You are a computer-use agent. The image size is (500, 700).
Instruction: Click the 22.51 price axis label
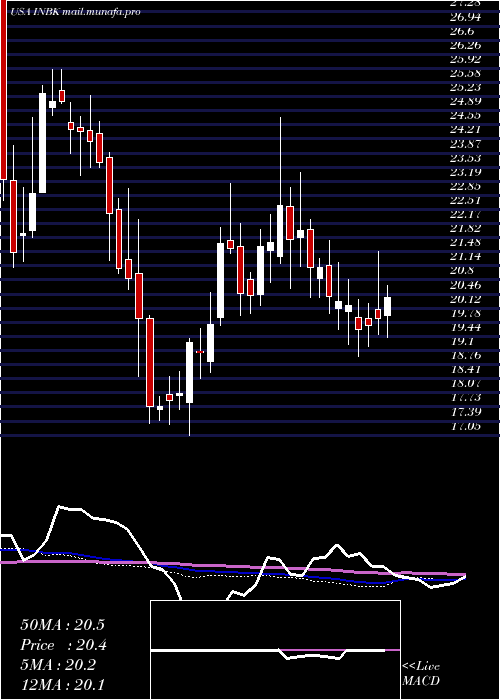click(465, 200)
